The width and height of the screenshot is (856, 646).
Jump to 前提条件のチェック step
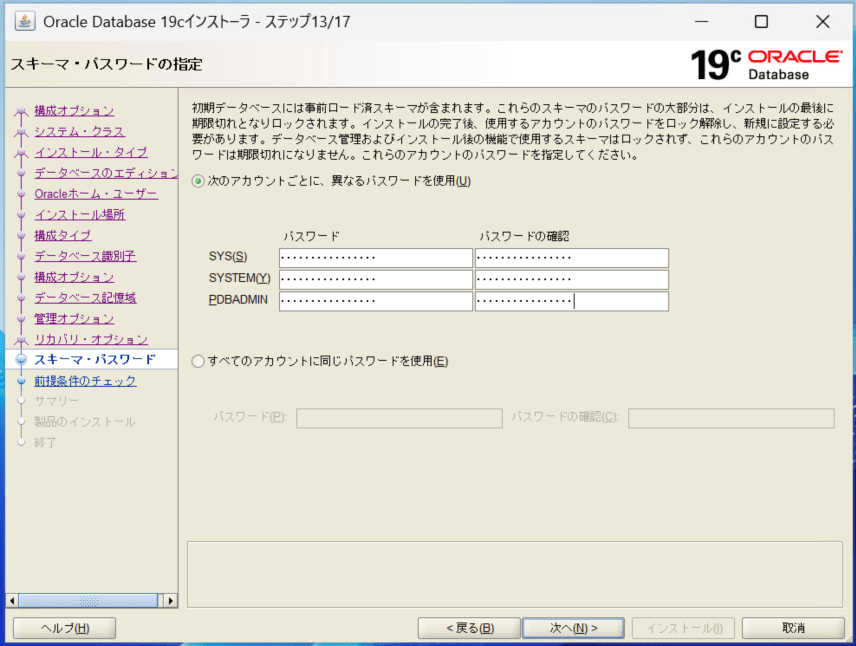(85, 381)
